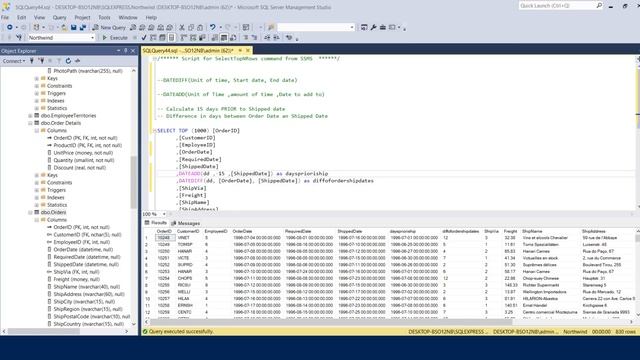Click the Results to Grid icon

pos(224,38)
